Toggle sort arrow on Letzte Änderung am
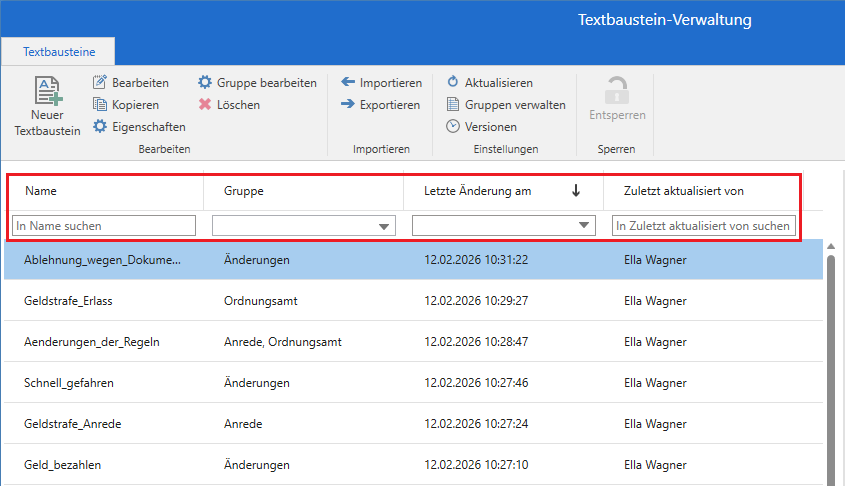 (576, 191)
